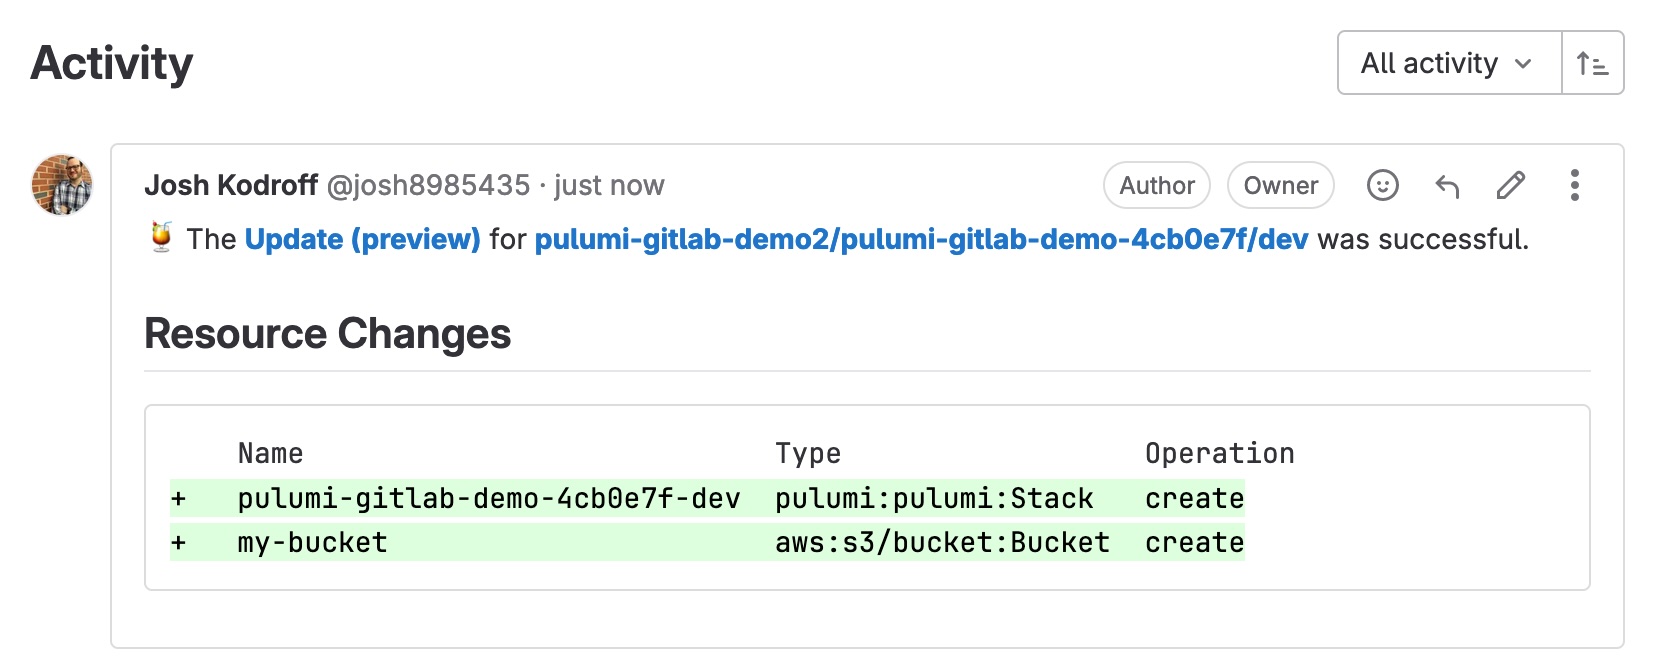Toggle the activity sort direction button
Image resolution: width=1666 pixels, height=672 pixels.
coord(1592,63)
